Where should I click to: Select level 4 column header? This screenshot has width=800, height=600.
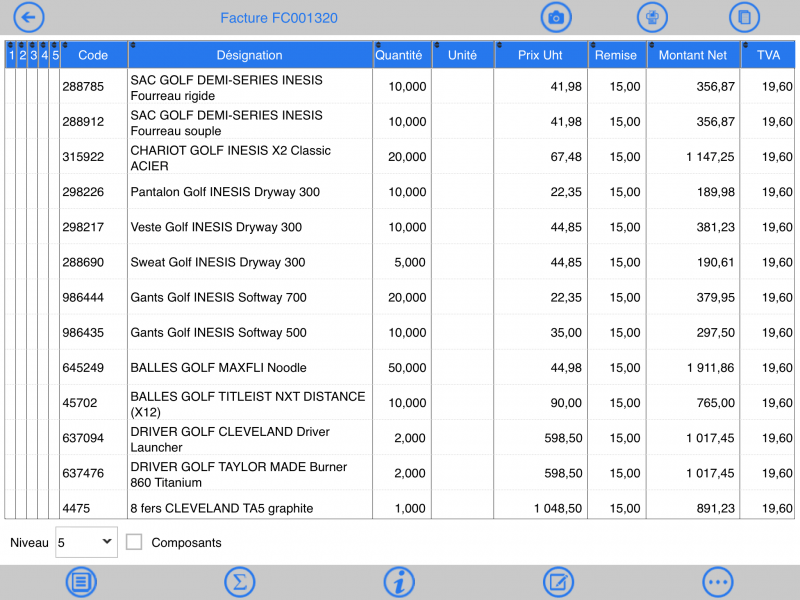[x=44, y=55]
